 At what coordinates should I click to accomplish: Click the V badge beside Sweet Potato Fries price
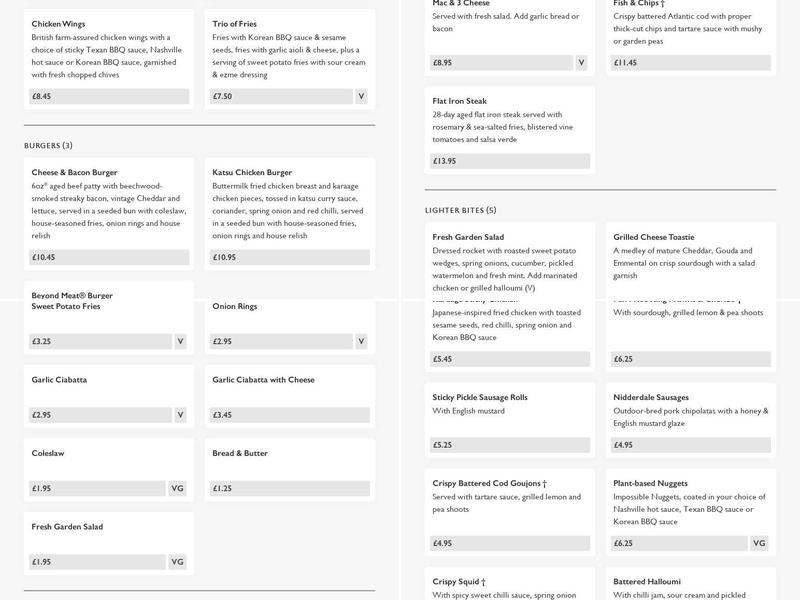point(180,341)
